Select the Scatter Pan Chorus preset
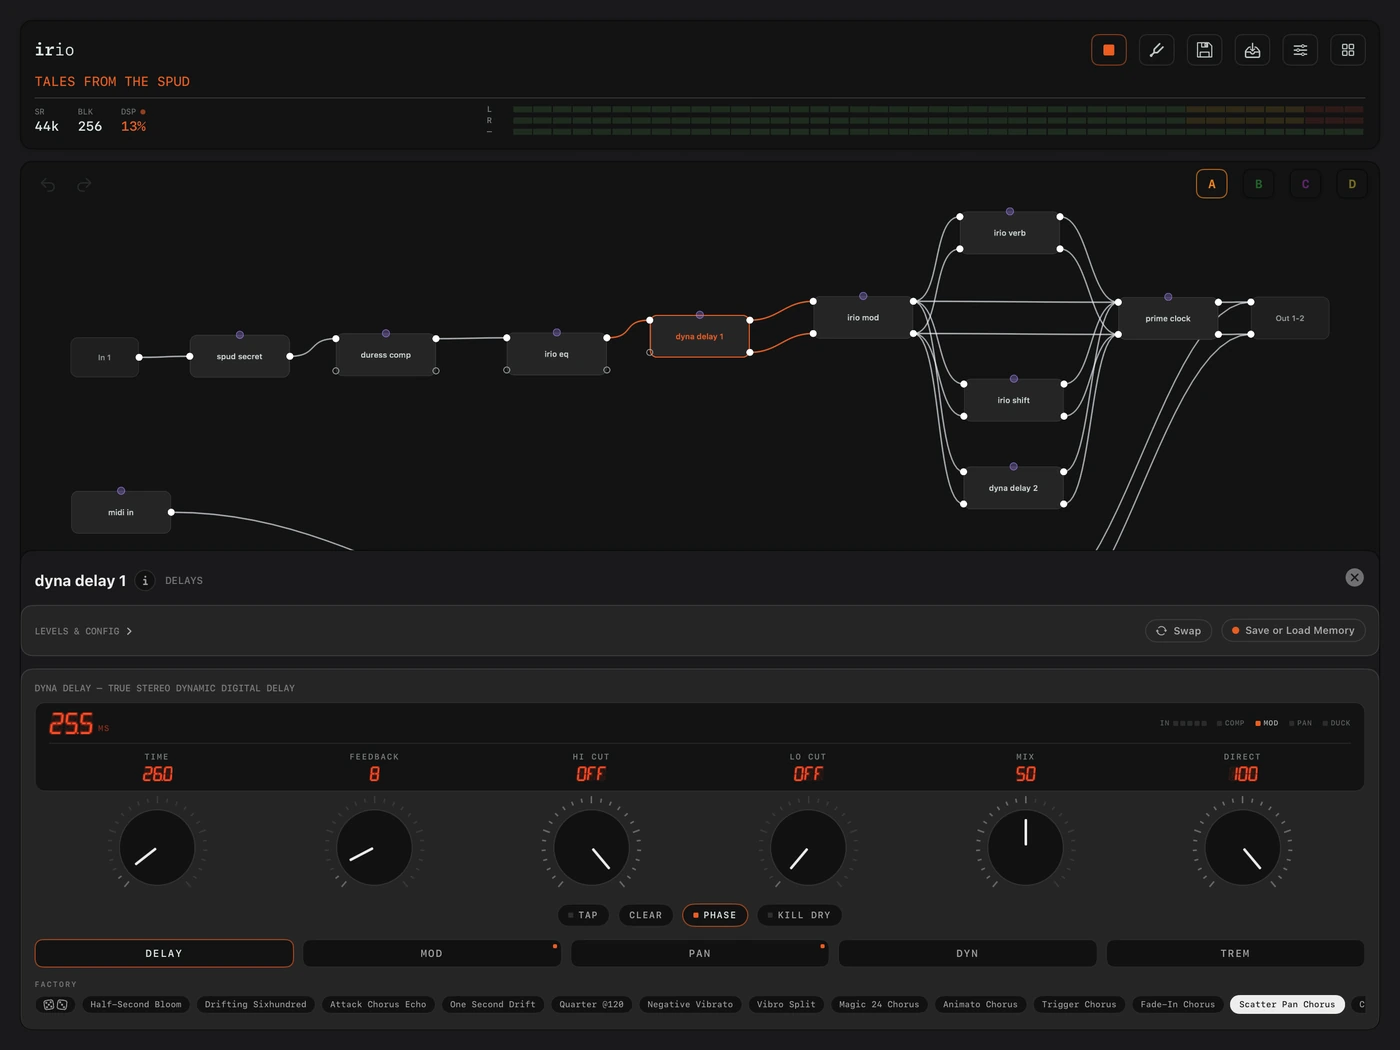Image resolution: width=1400 pixels, height=1050 pixels. [x=1287, y=1004]
